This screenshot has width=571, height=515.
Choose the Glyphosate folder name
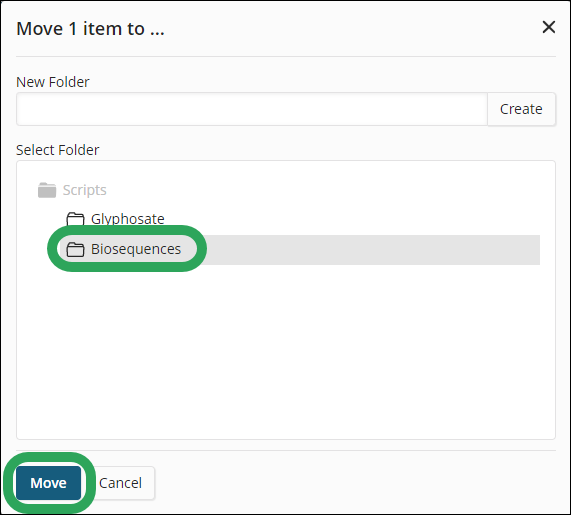coord(127,219)
